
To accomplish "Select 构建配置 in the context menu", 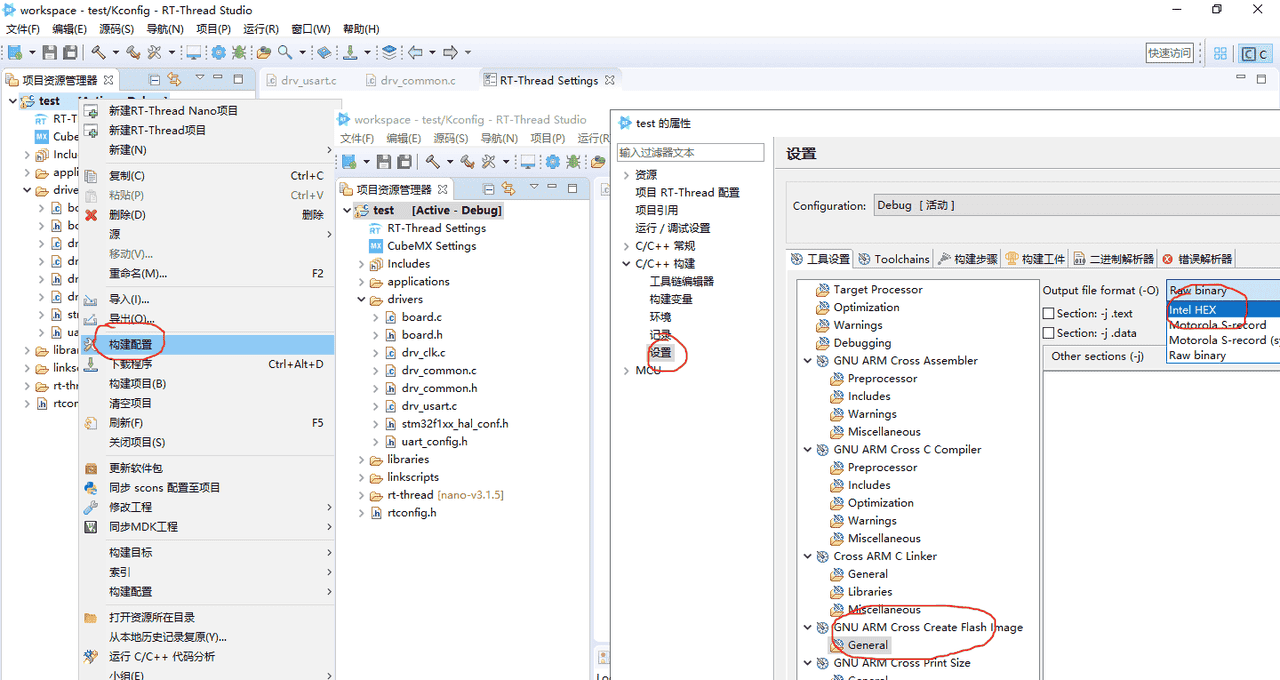I will point(131,344).
